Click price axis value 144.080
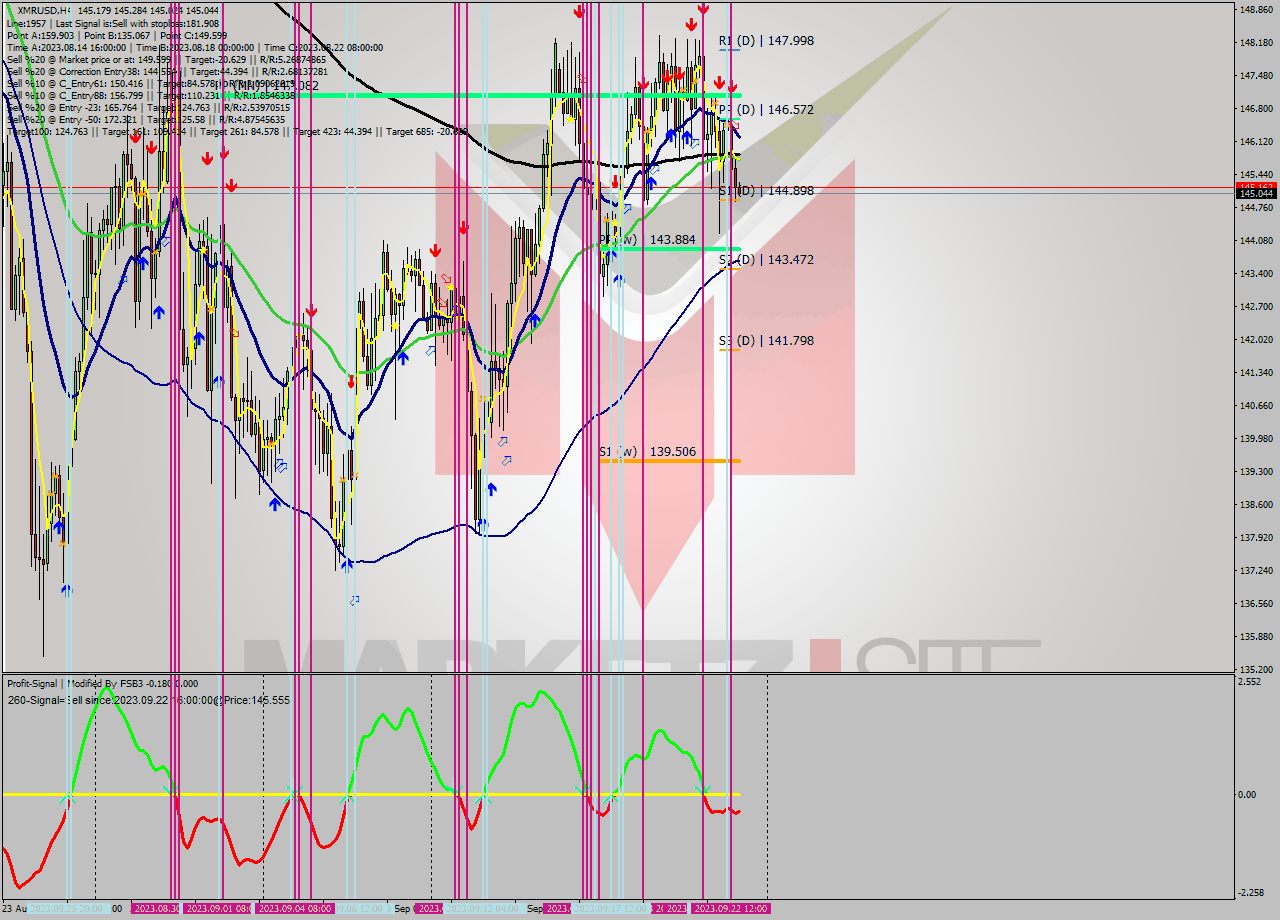 pos(1256,240)
